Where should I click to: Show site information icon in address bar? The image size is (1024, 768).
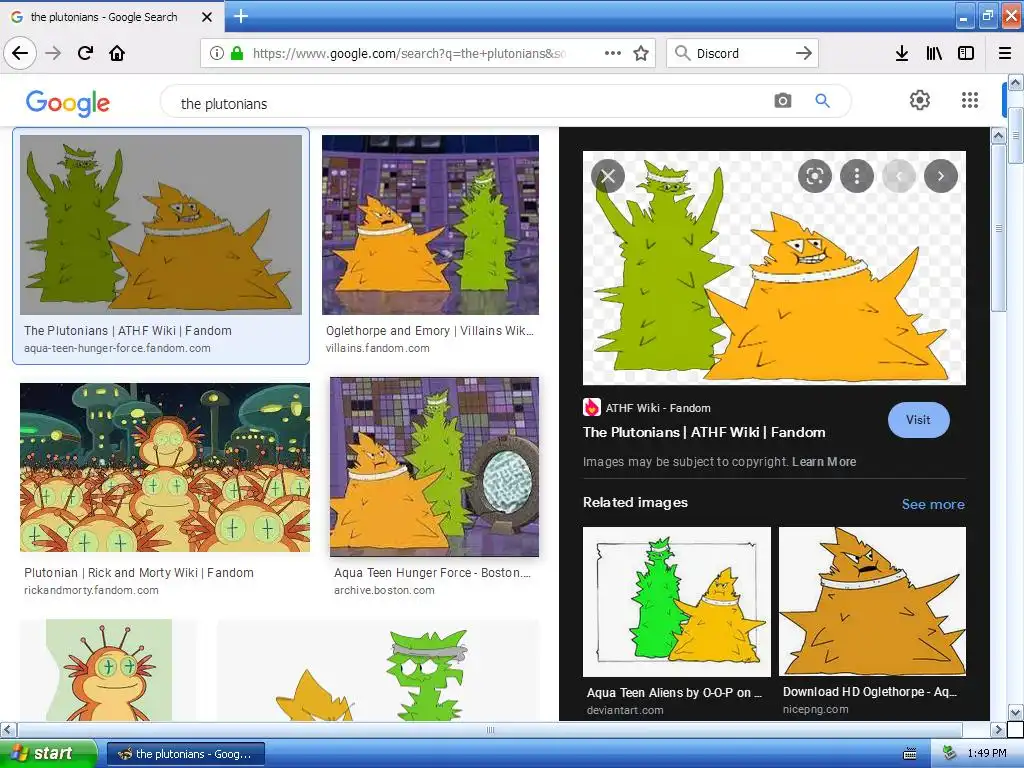(216, 53)
